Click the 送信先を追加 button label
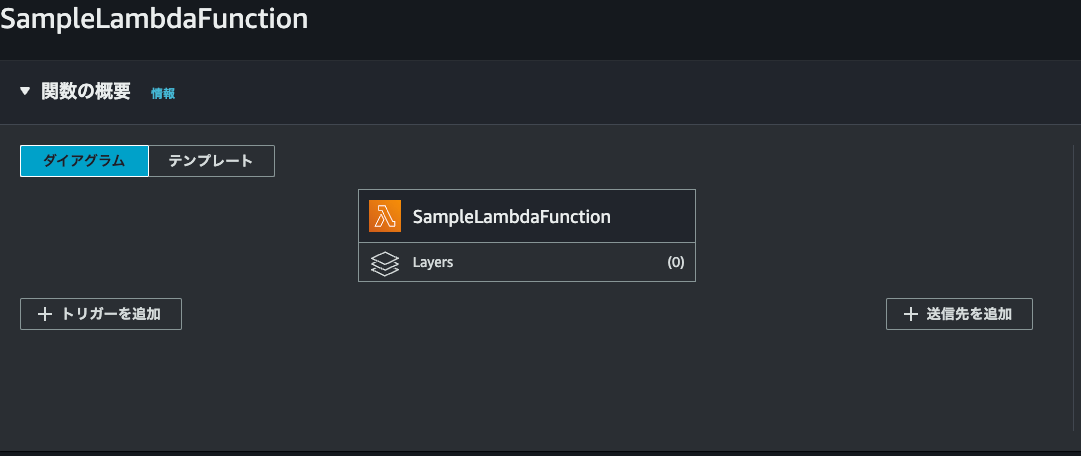The image size is (1081, 456). (969, 314)
